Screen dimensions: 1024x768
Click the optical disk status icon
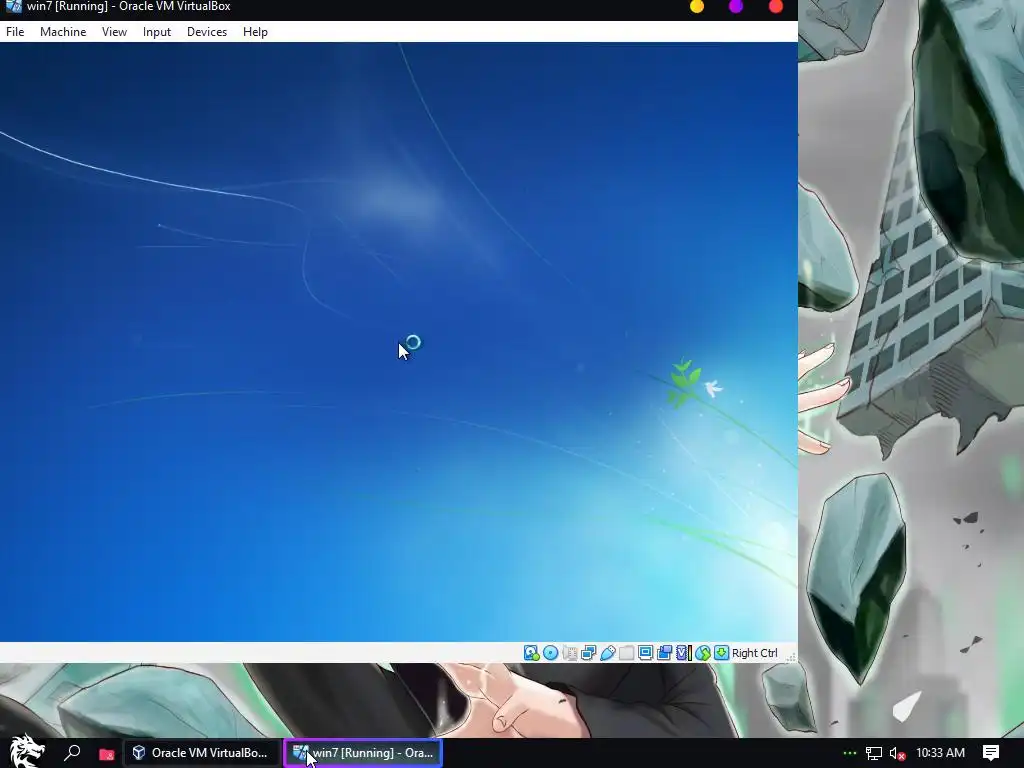click(551, 653)
